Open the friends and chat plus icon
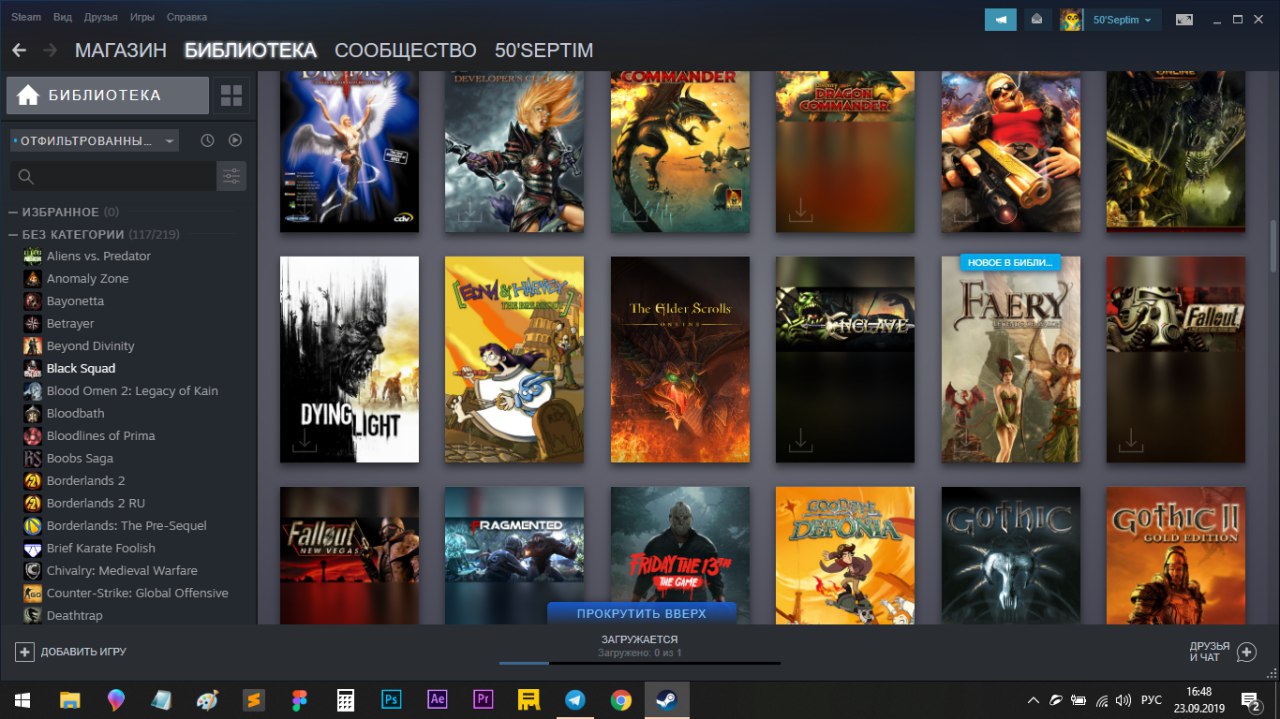Viewport: 1280px width, 719px height. tap(1246, 652)
